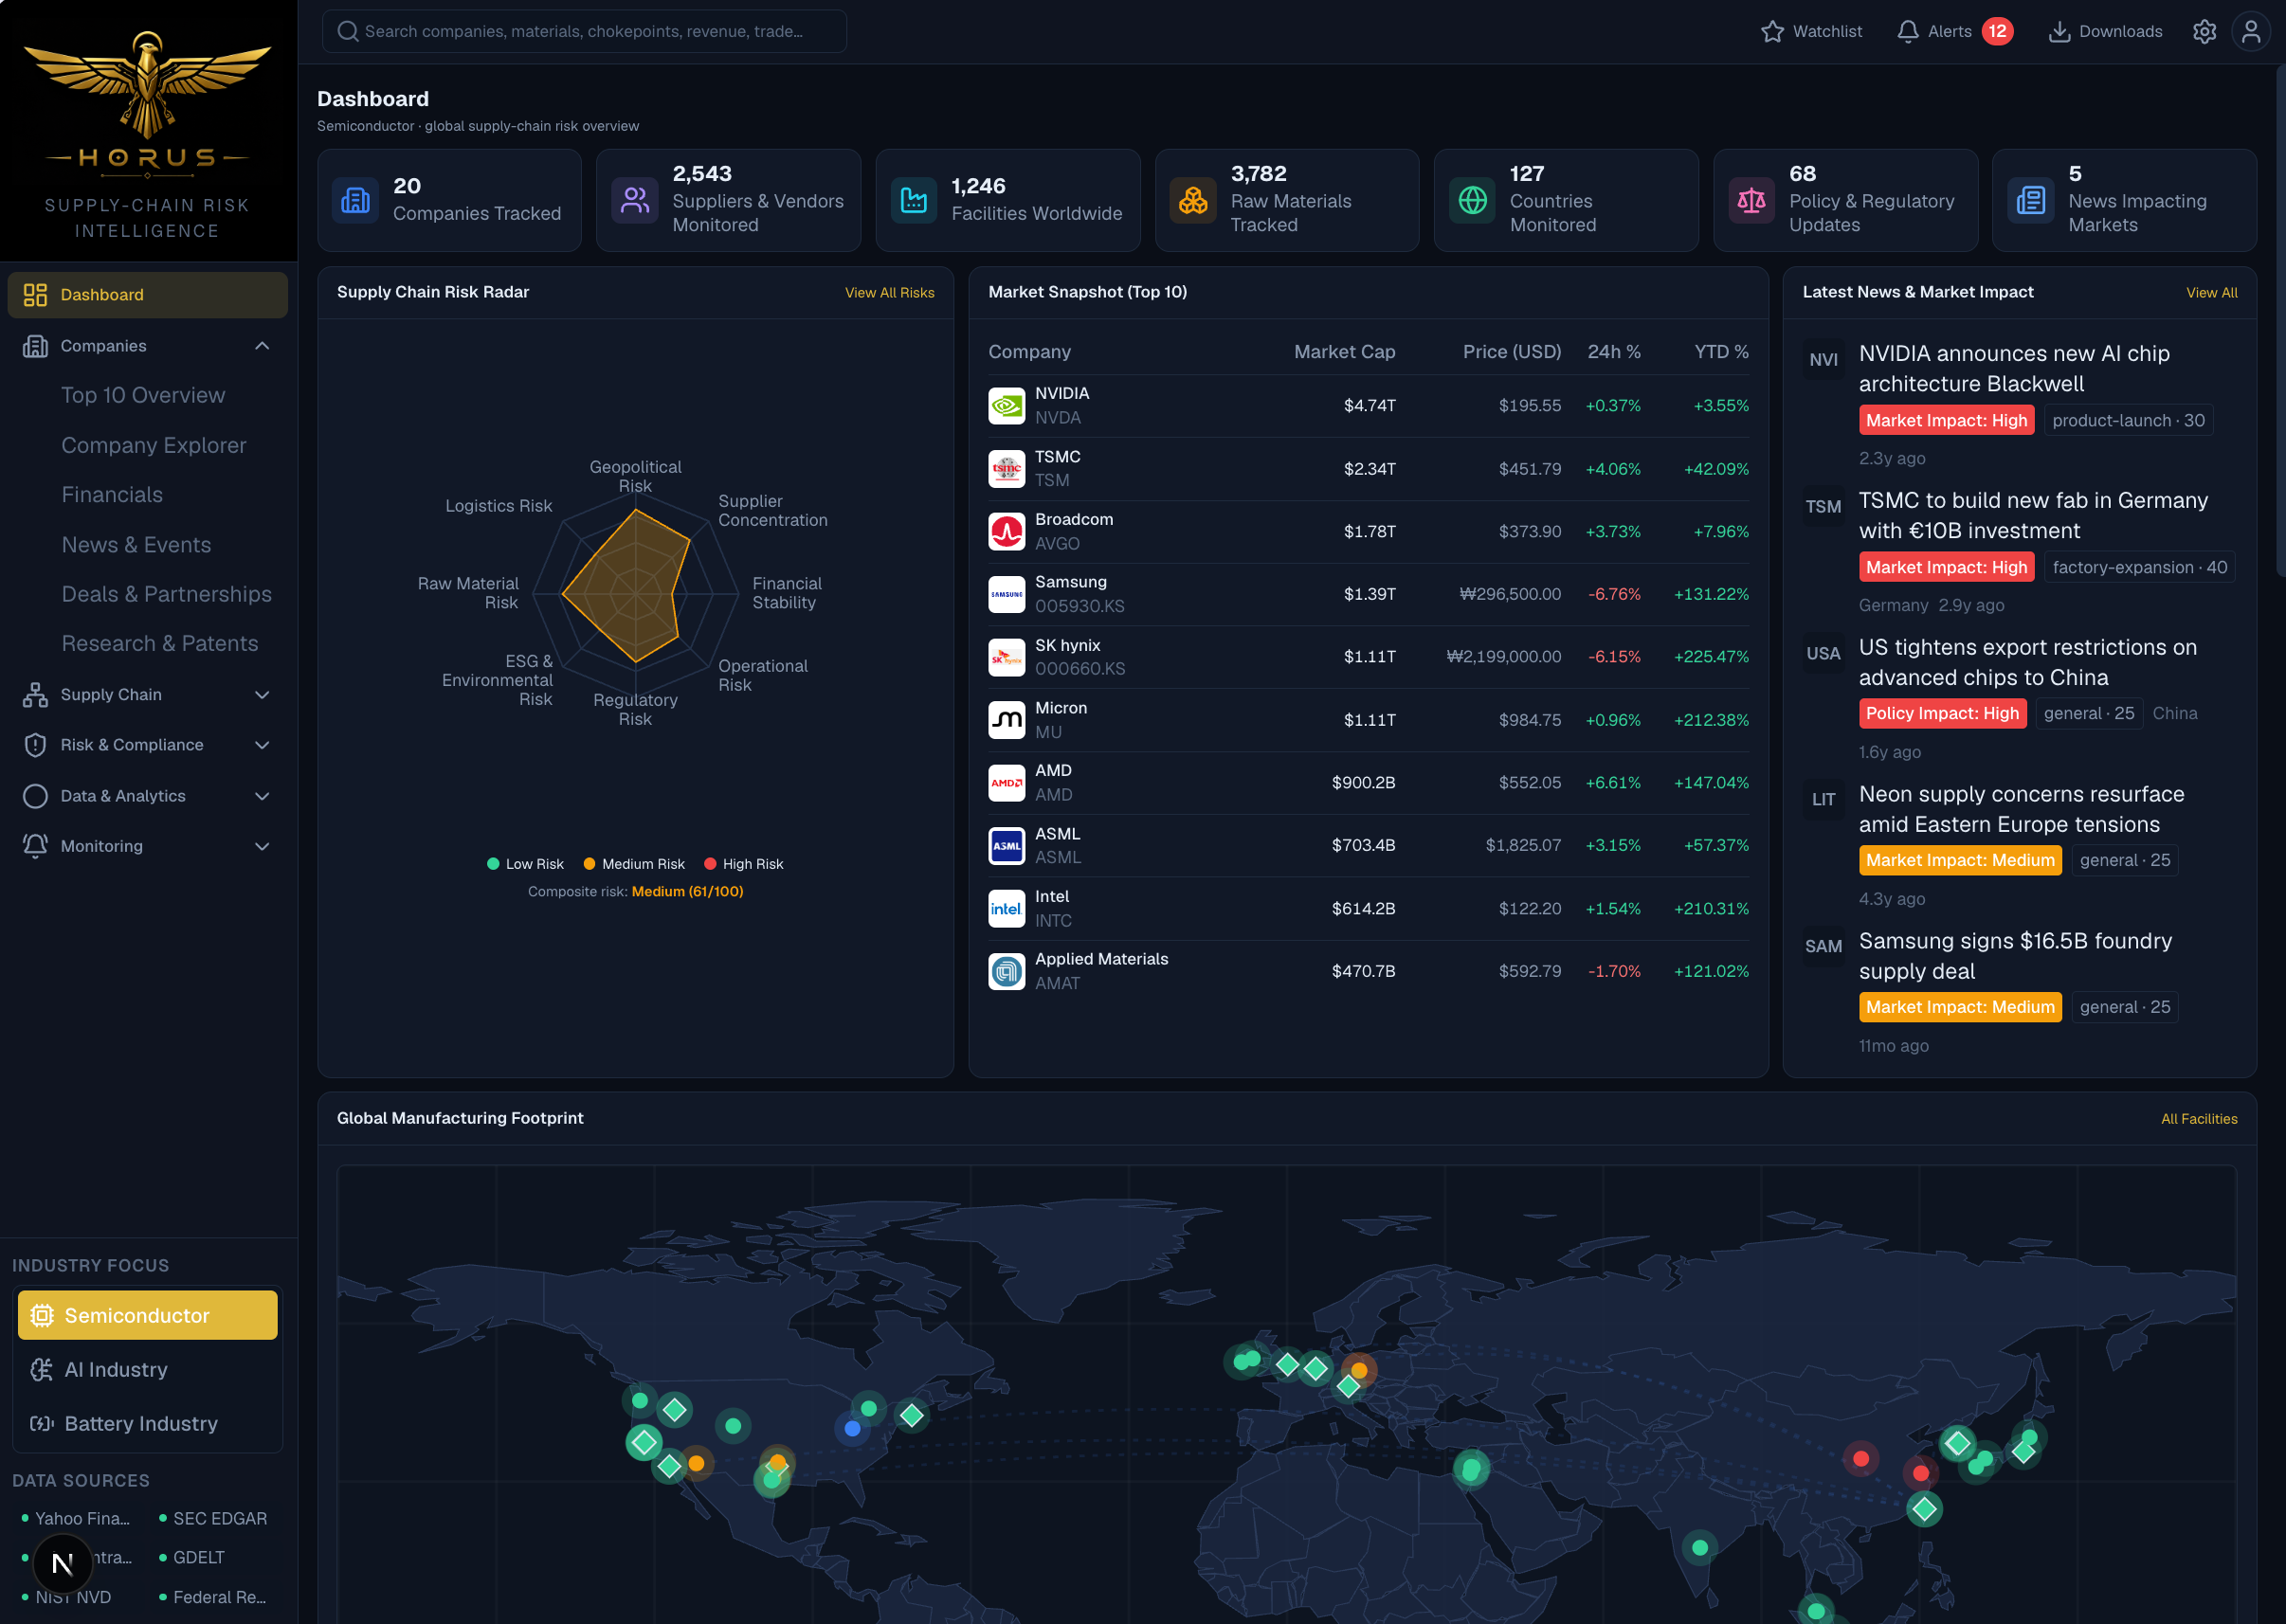Click the round N badge in sidebar
This screenshot has width=2286, height=1624.
(x=62, y=1563)
